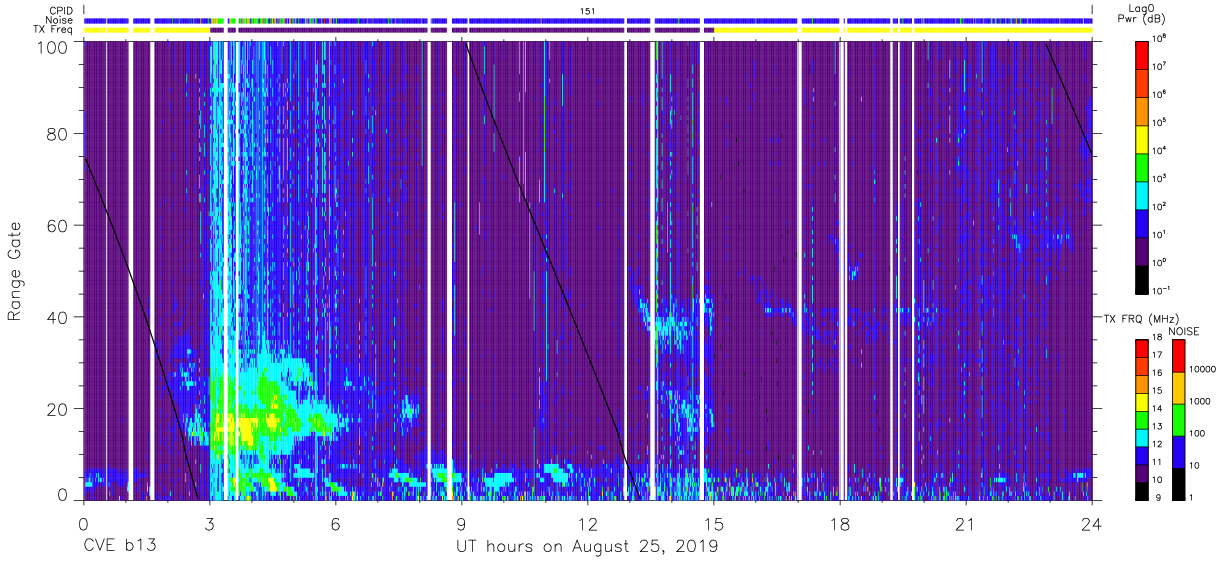Click the red top segment of the NOISE colorbar
This screenshot has height=567, width=1228.
[x=1178, y=356]
